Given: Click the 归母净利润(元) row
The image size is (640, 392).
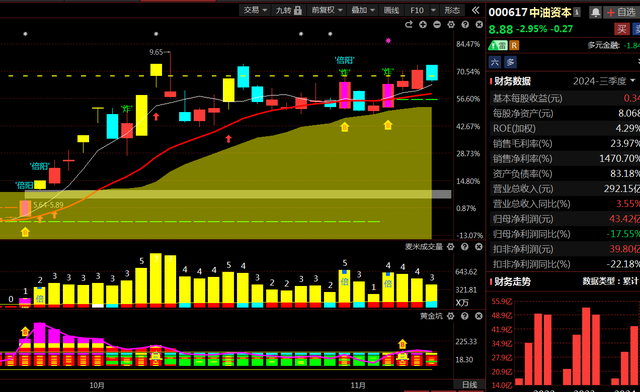Looking at the screenshot, I should click(x=564, y=219).
